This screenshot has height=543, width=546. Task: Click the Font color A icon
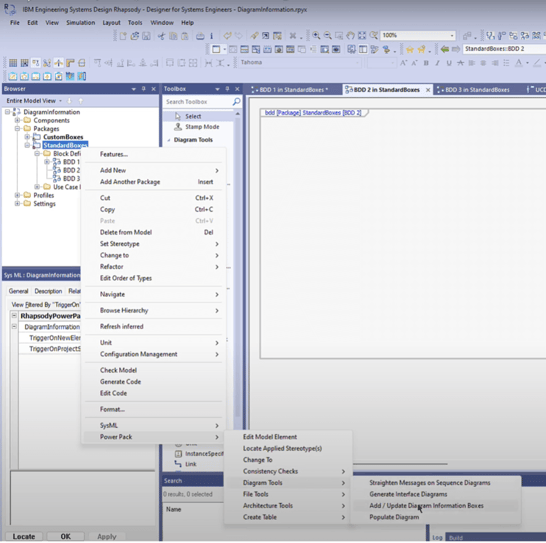click(x=518, y=63)
